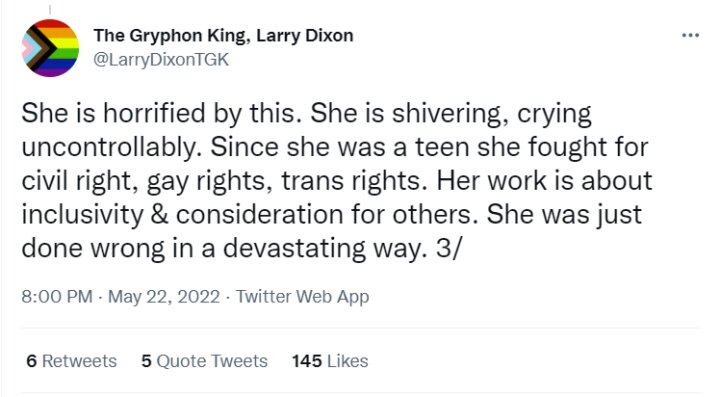Click the May 22, 2022 date

point(164,296)
